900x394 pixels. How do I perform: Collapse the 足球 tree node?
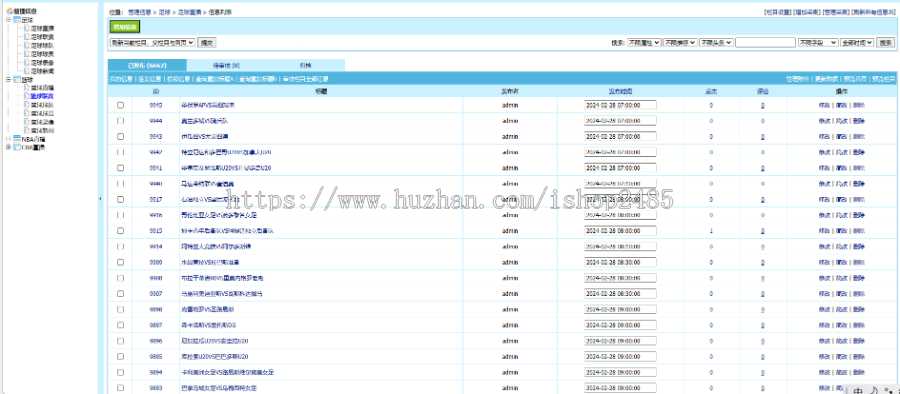tap(9, 20)
